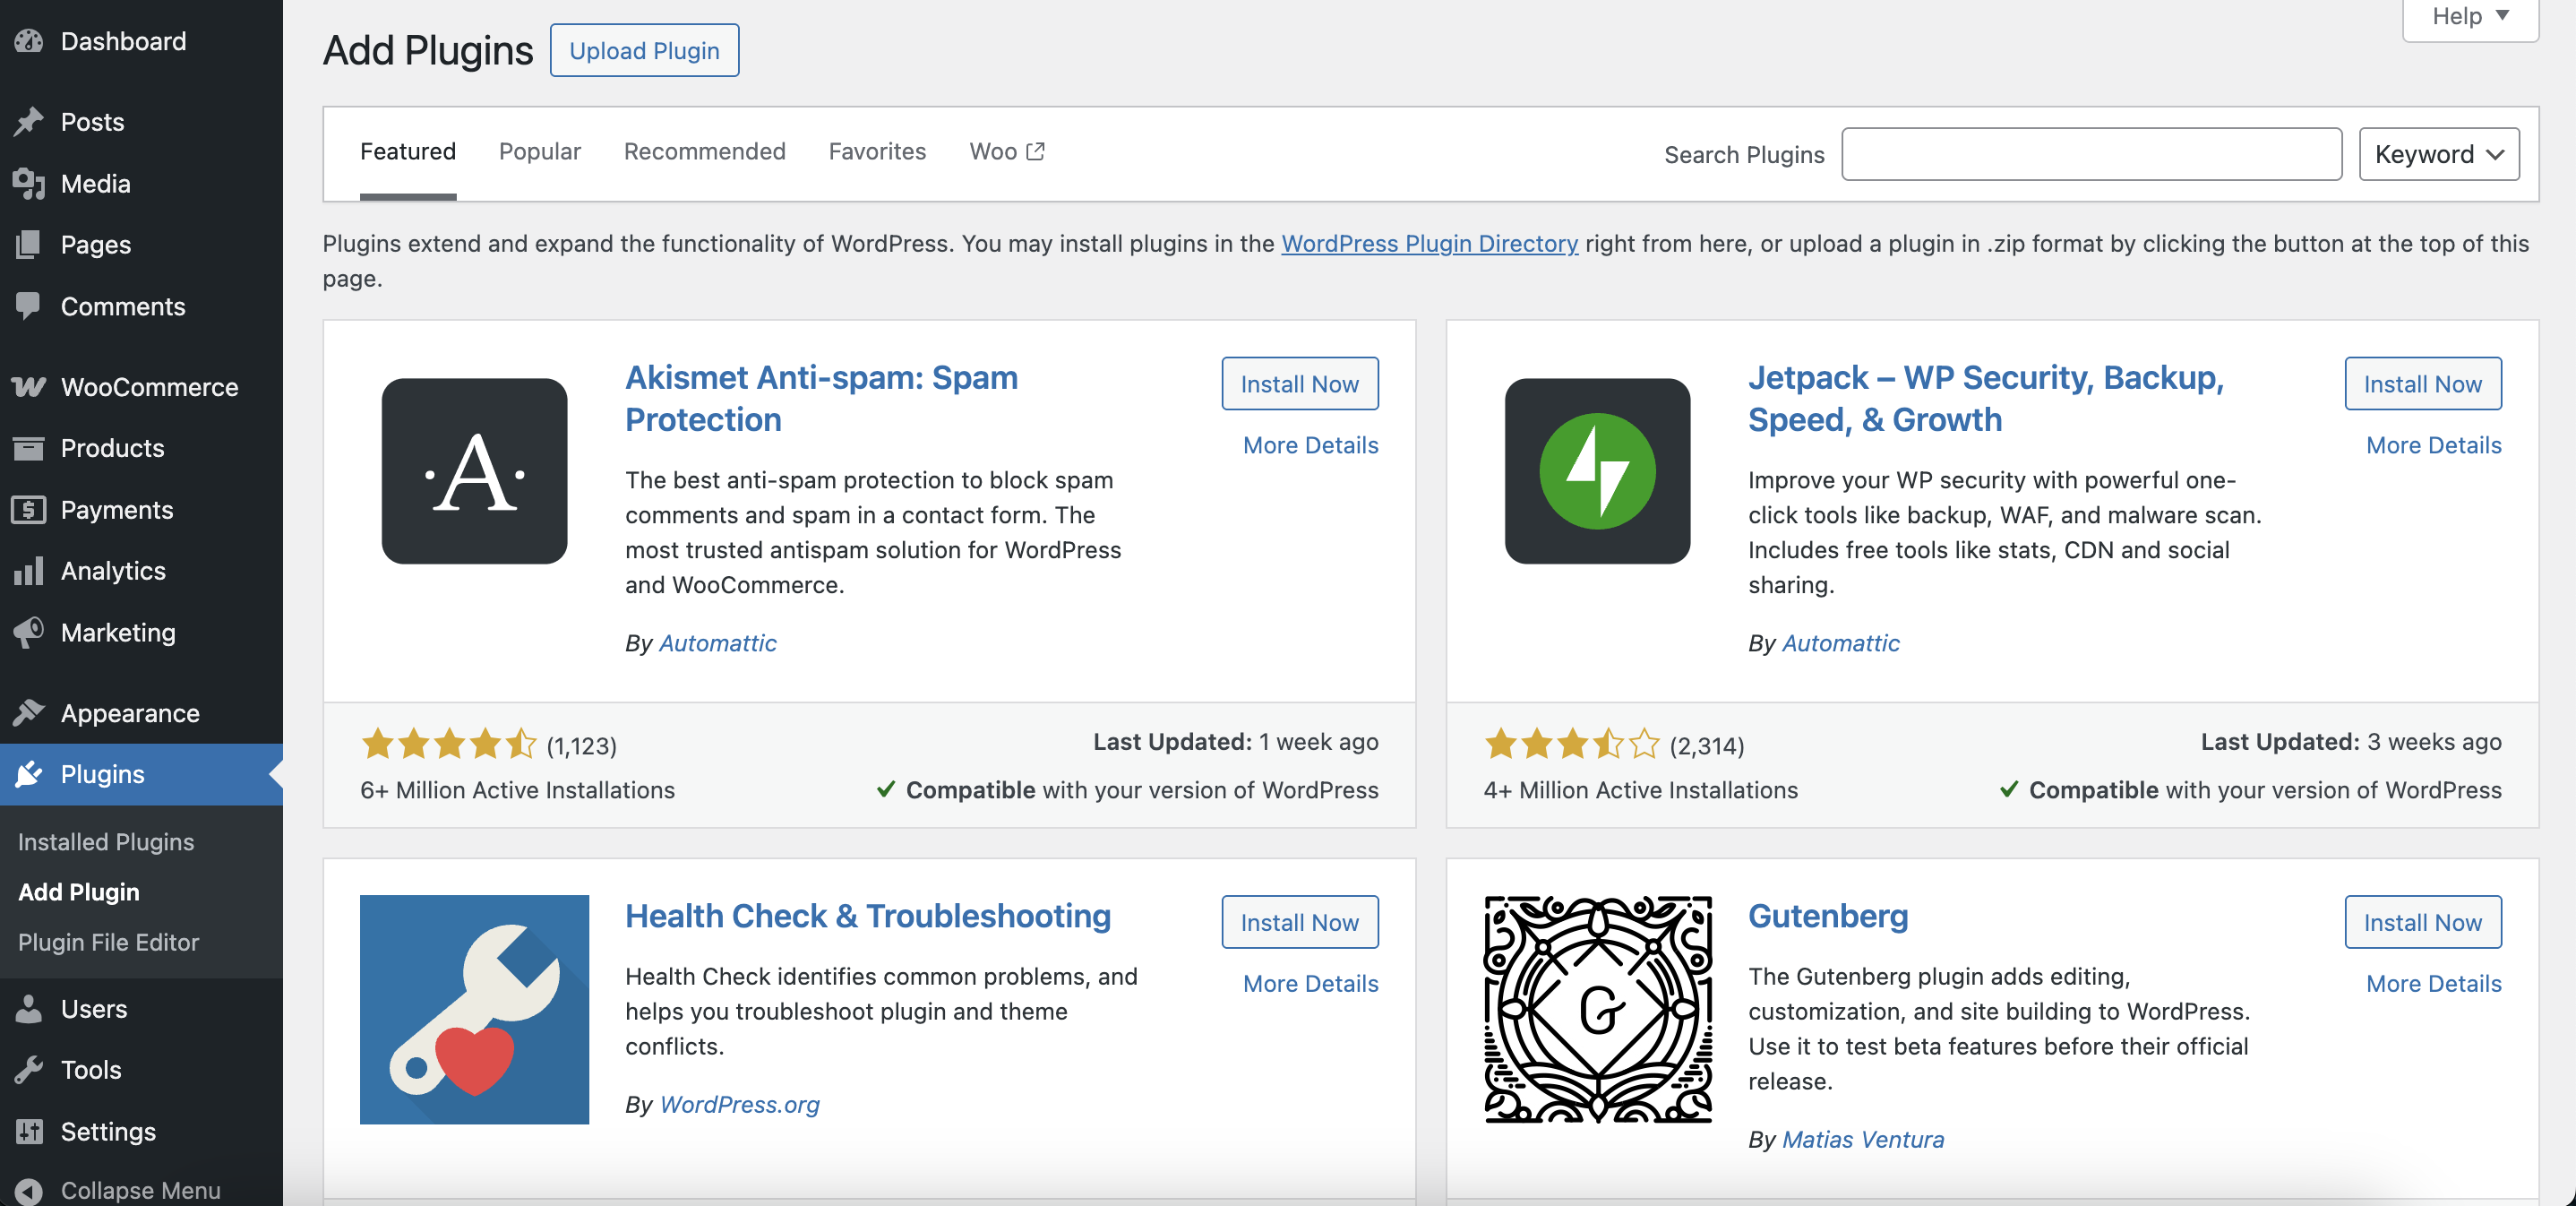This screenshot has width=2576, height=1206.
Task: Install Health Check & Troubleshooting plugin
Action: click(1300, 922)
